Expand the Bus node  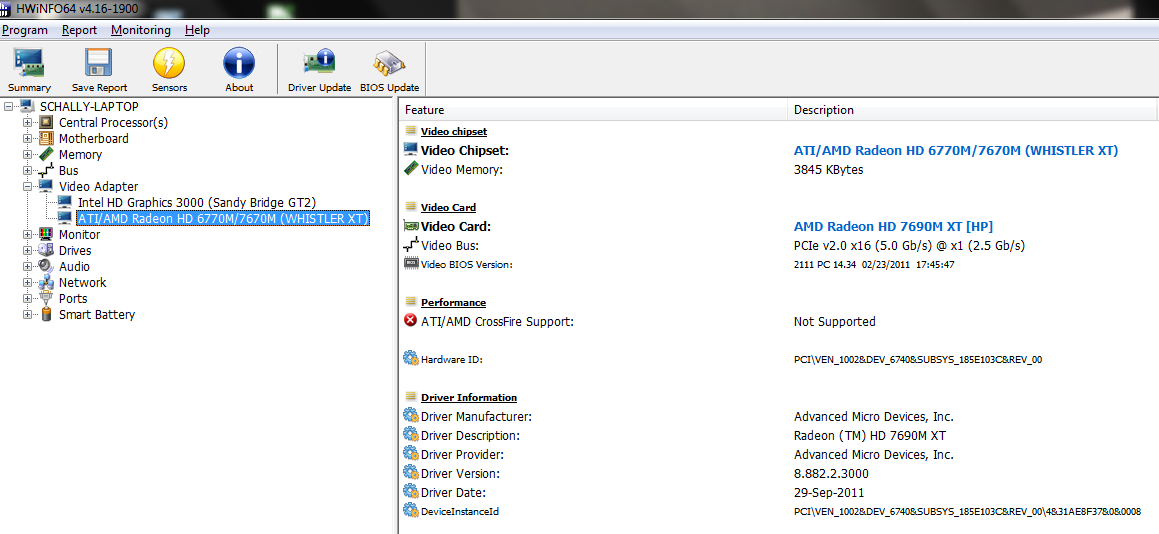point(28,171)
